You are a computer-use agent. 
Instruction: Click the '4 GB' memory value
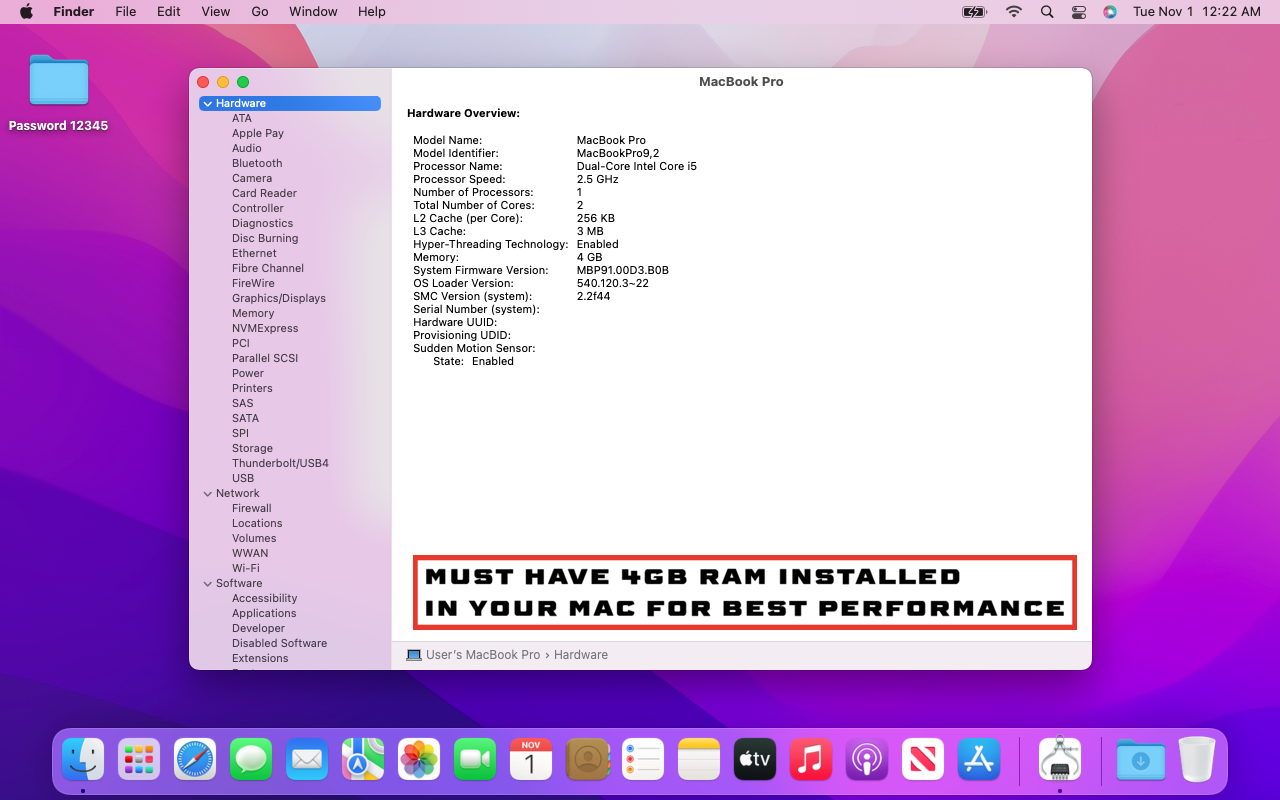[x=590, y=257]
